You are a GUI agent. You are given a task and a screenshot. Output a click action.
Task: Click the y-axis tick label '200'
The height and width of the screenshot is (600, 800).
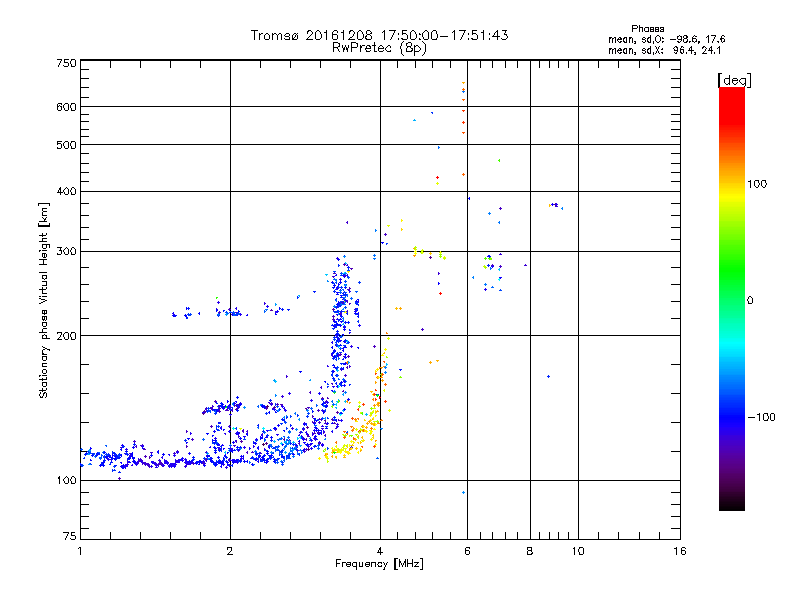(x=67, y=336)
